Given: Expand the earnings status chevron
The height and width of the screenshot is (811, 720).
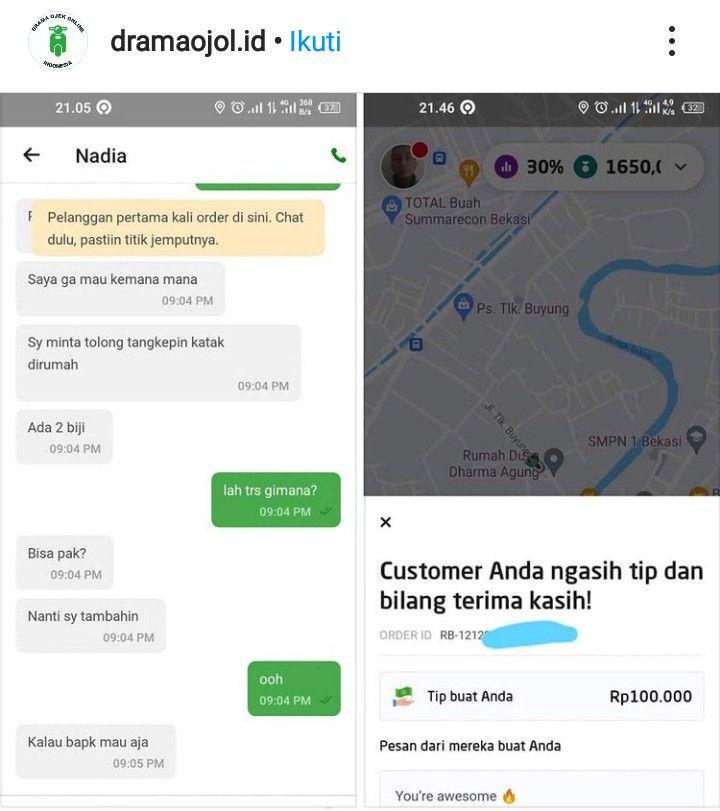Looking at the screenshot, I should pos(681,167).
